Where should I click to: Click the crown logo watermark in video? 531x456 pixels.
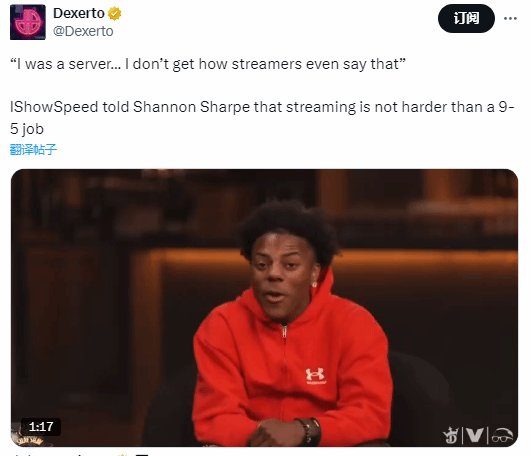(x=451, y=435)
